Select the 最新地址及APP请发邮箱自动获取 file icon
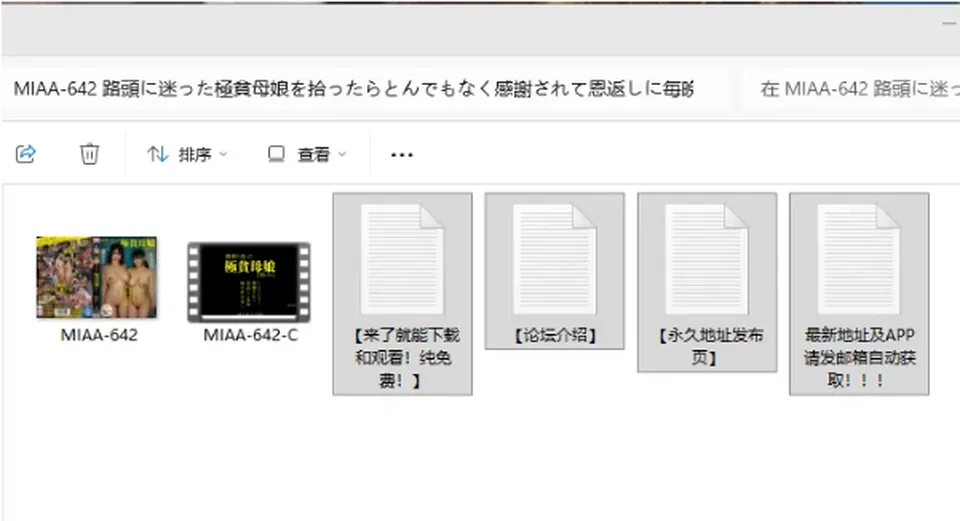 (x=858, y=259)
